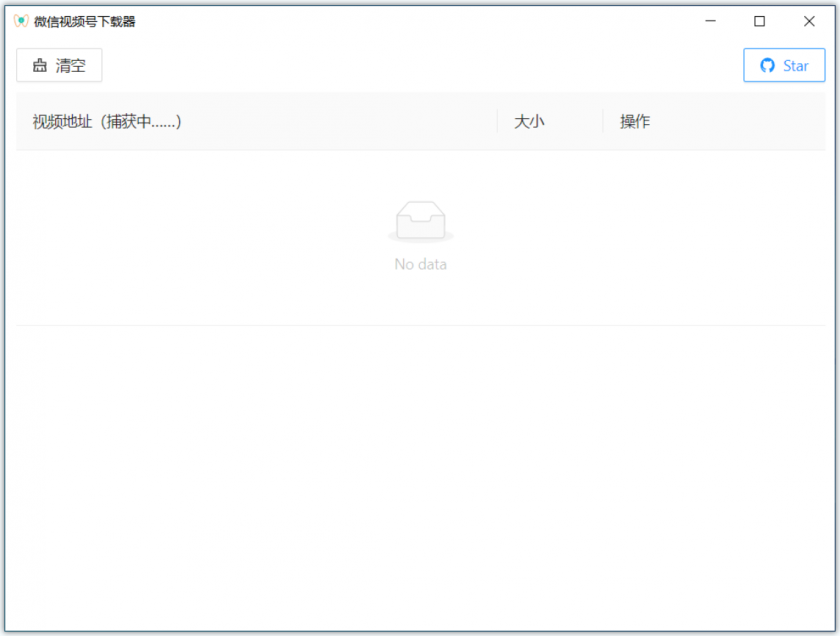Click divider between 视频地址 and 大小 columns
Viewport: 840px width, 636px height.
point(497,121)
